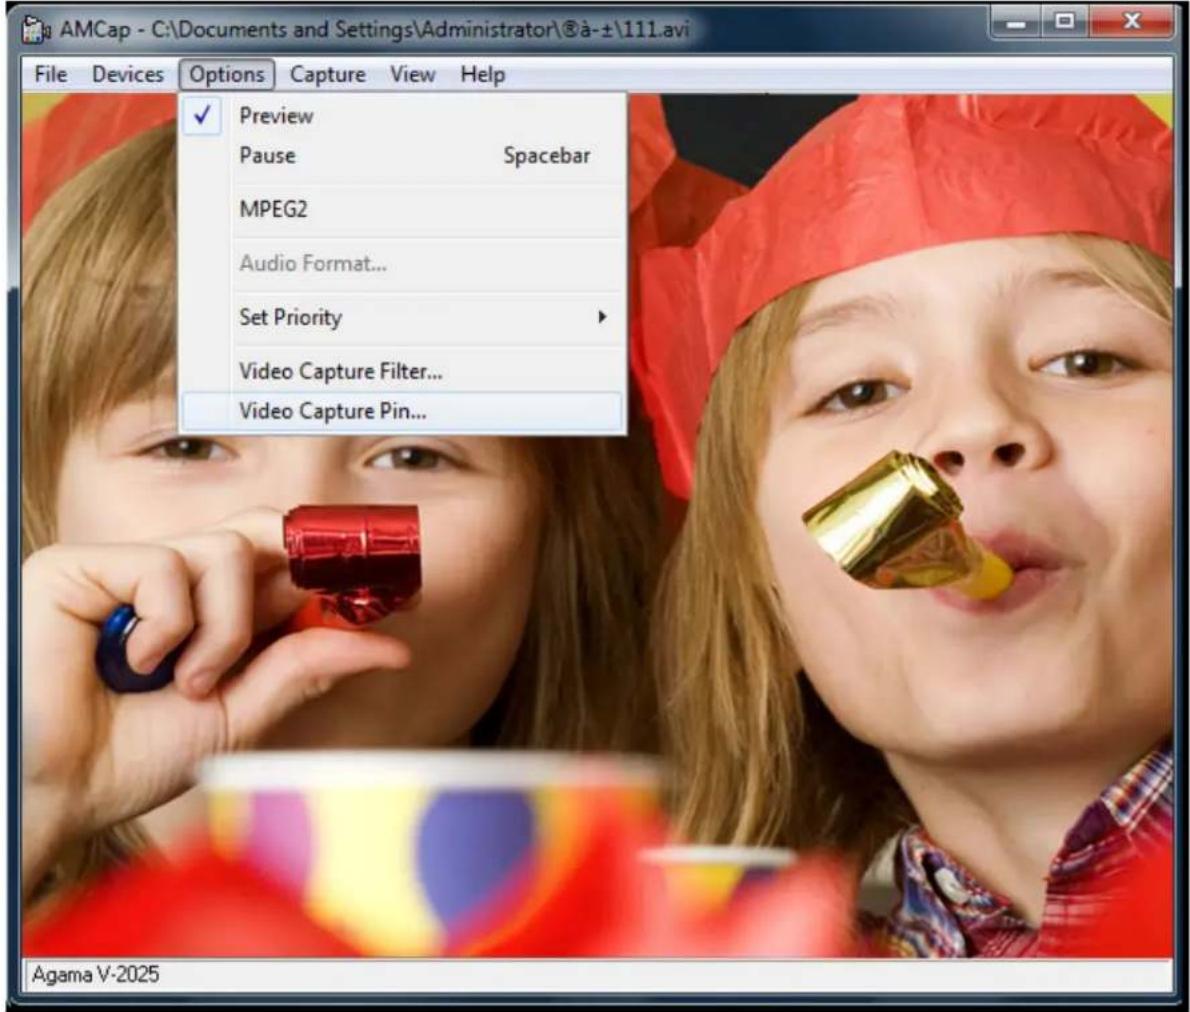Choose the MPEG2 menu entry

click(x=402, y=209)
